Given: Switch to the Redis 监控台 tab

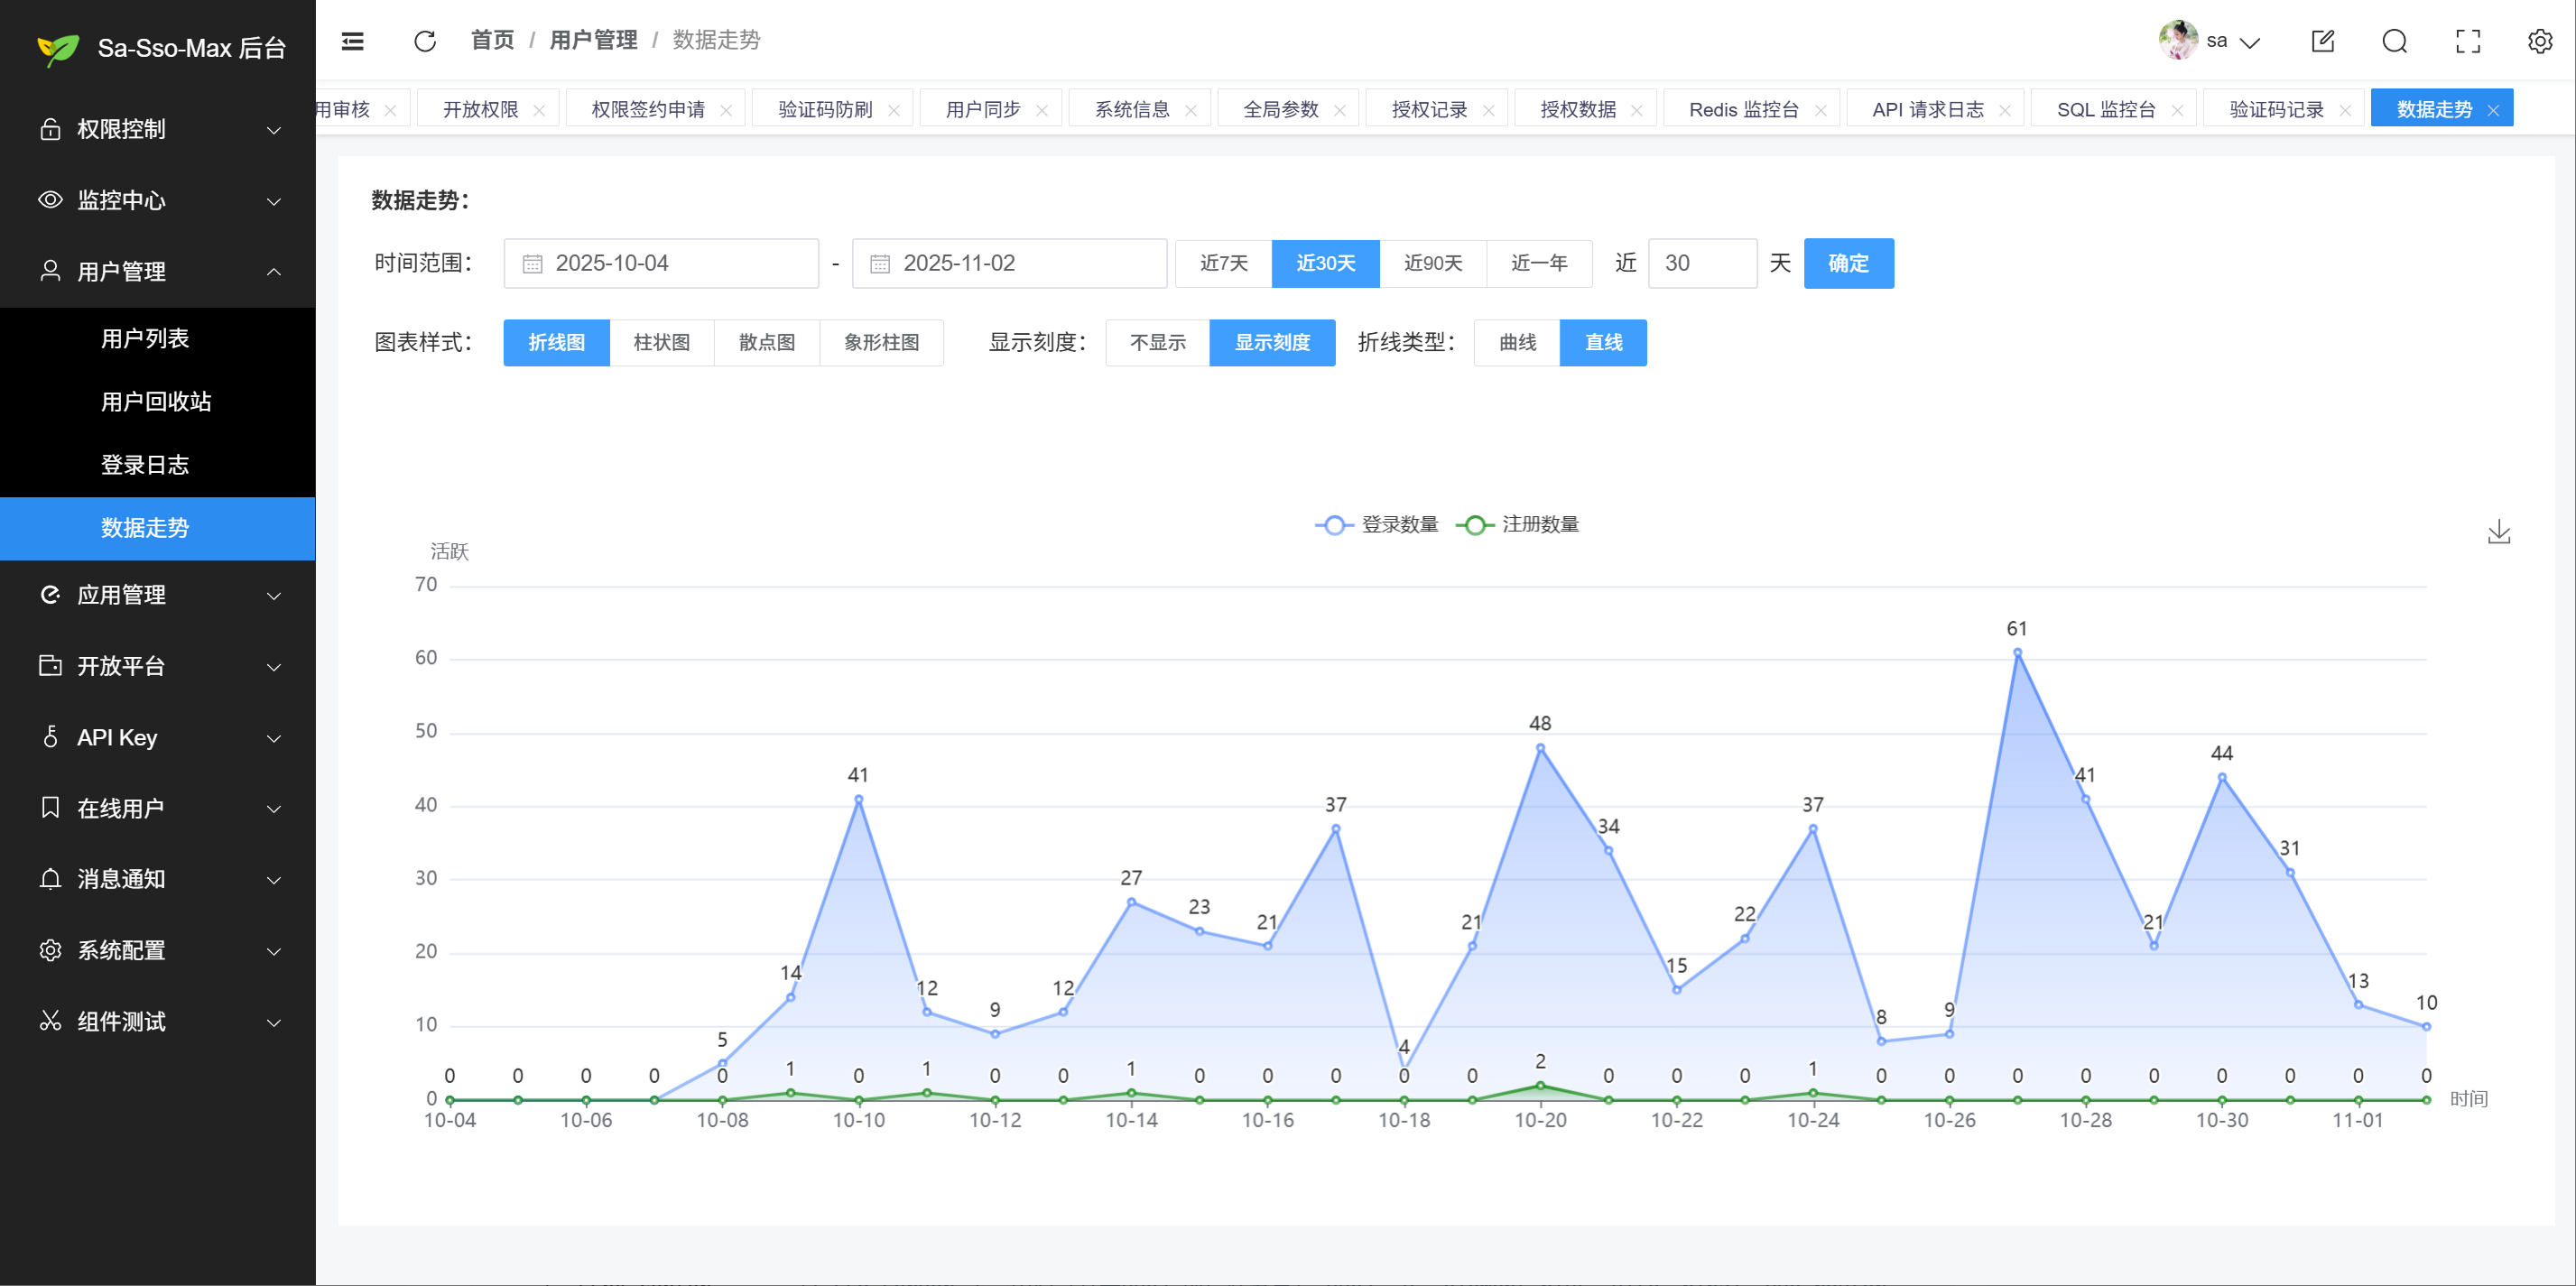Looking at the screenshot, I should pos(1743,109).
